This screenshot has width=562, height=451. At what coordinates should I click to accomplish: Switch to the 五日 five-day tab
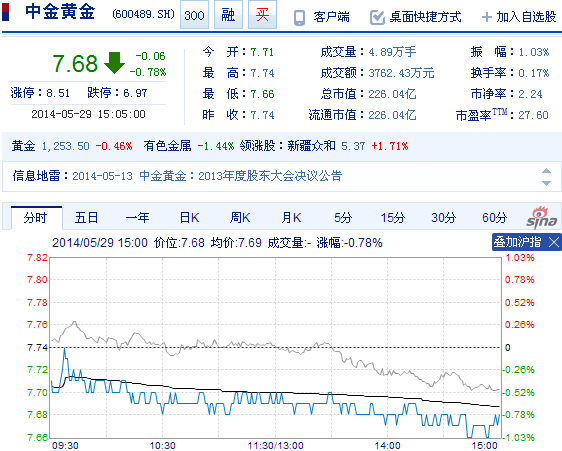86,218
